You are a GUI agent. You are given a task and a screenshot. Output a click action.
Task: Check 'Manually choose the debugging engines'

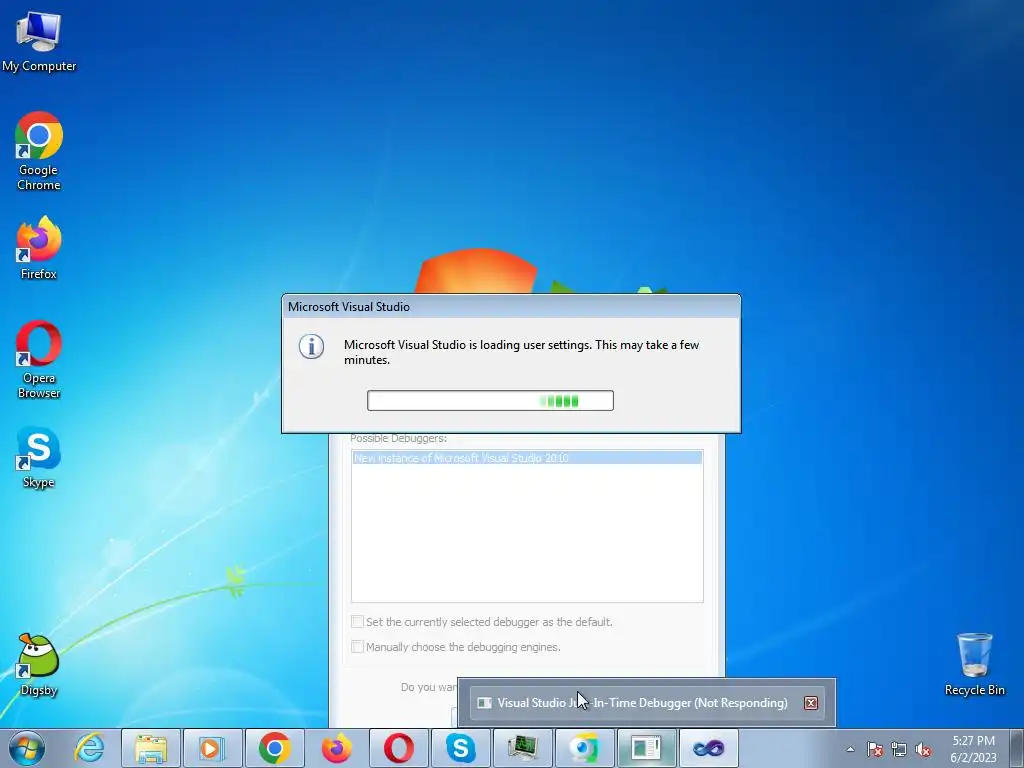coord(357,647)
